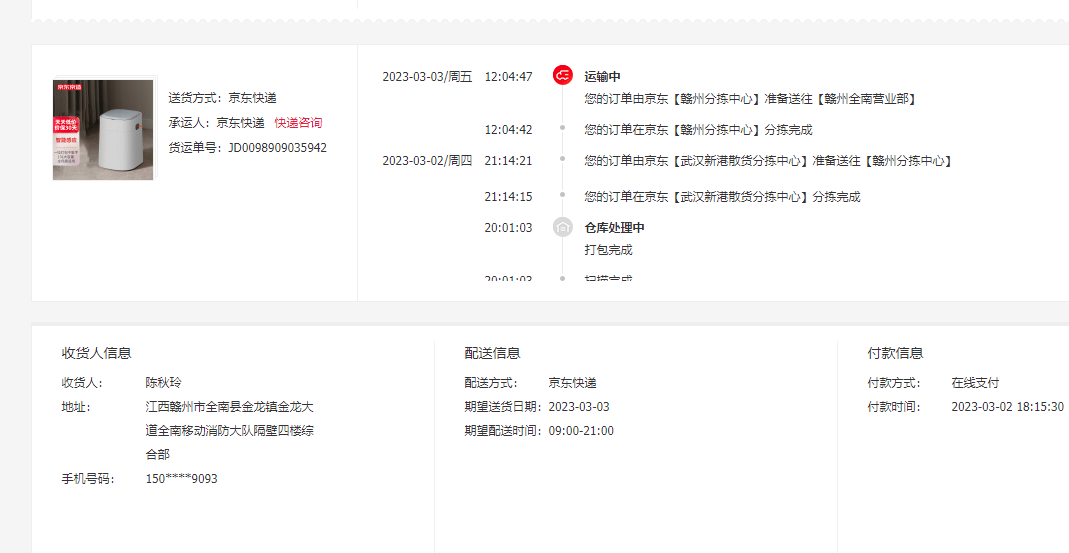Select expected delivery time 09:00-21:00

[x=581, y=431]
